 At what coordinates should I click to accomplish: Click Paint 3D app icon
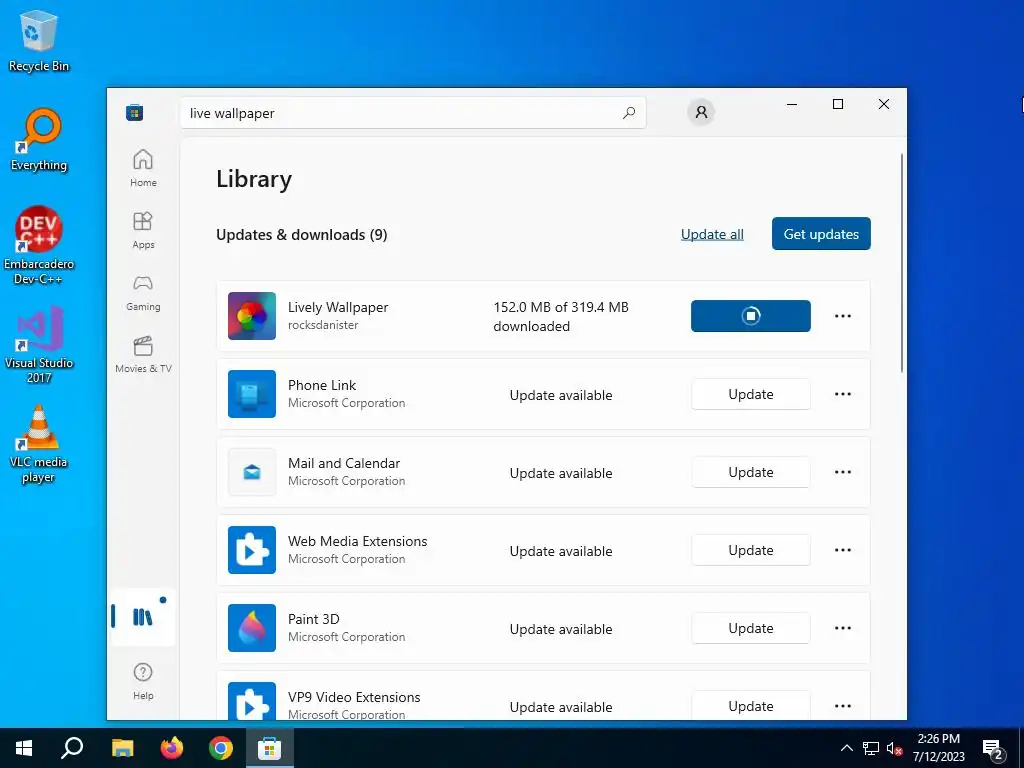coord(251,628)
